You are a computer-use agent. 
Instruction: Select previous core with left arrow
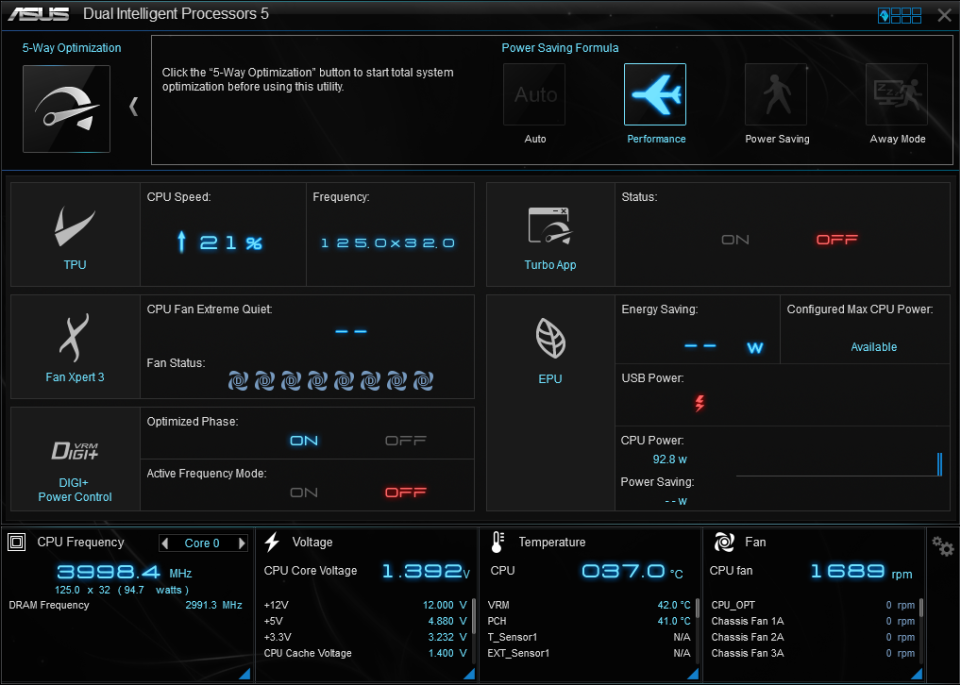click(x=165, y=543)
